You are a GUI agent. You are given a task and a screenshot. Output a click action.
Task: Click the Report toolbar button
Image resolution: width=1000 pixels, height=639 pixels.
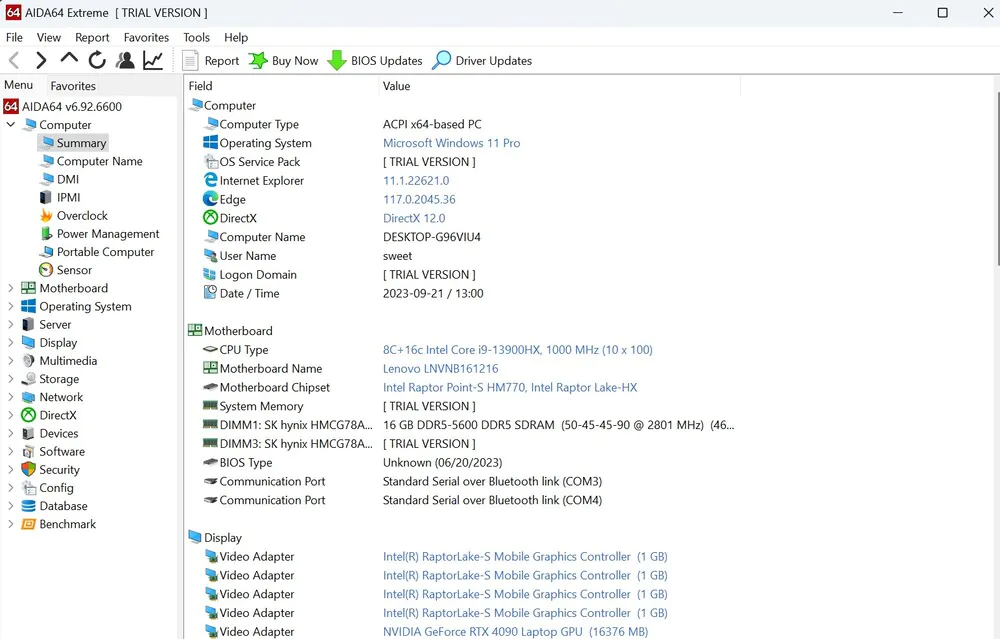pos(210,61)
